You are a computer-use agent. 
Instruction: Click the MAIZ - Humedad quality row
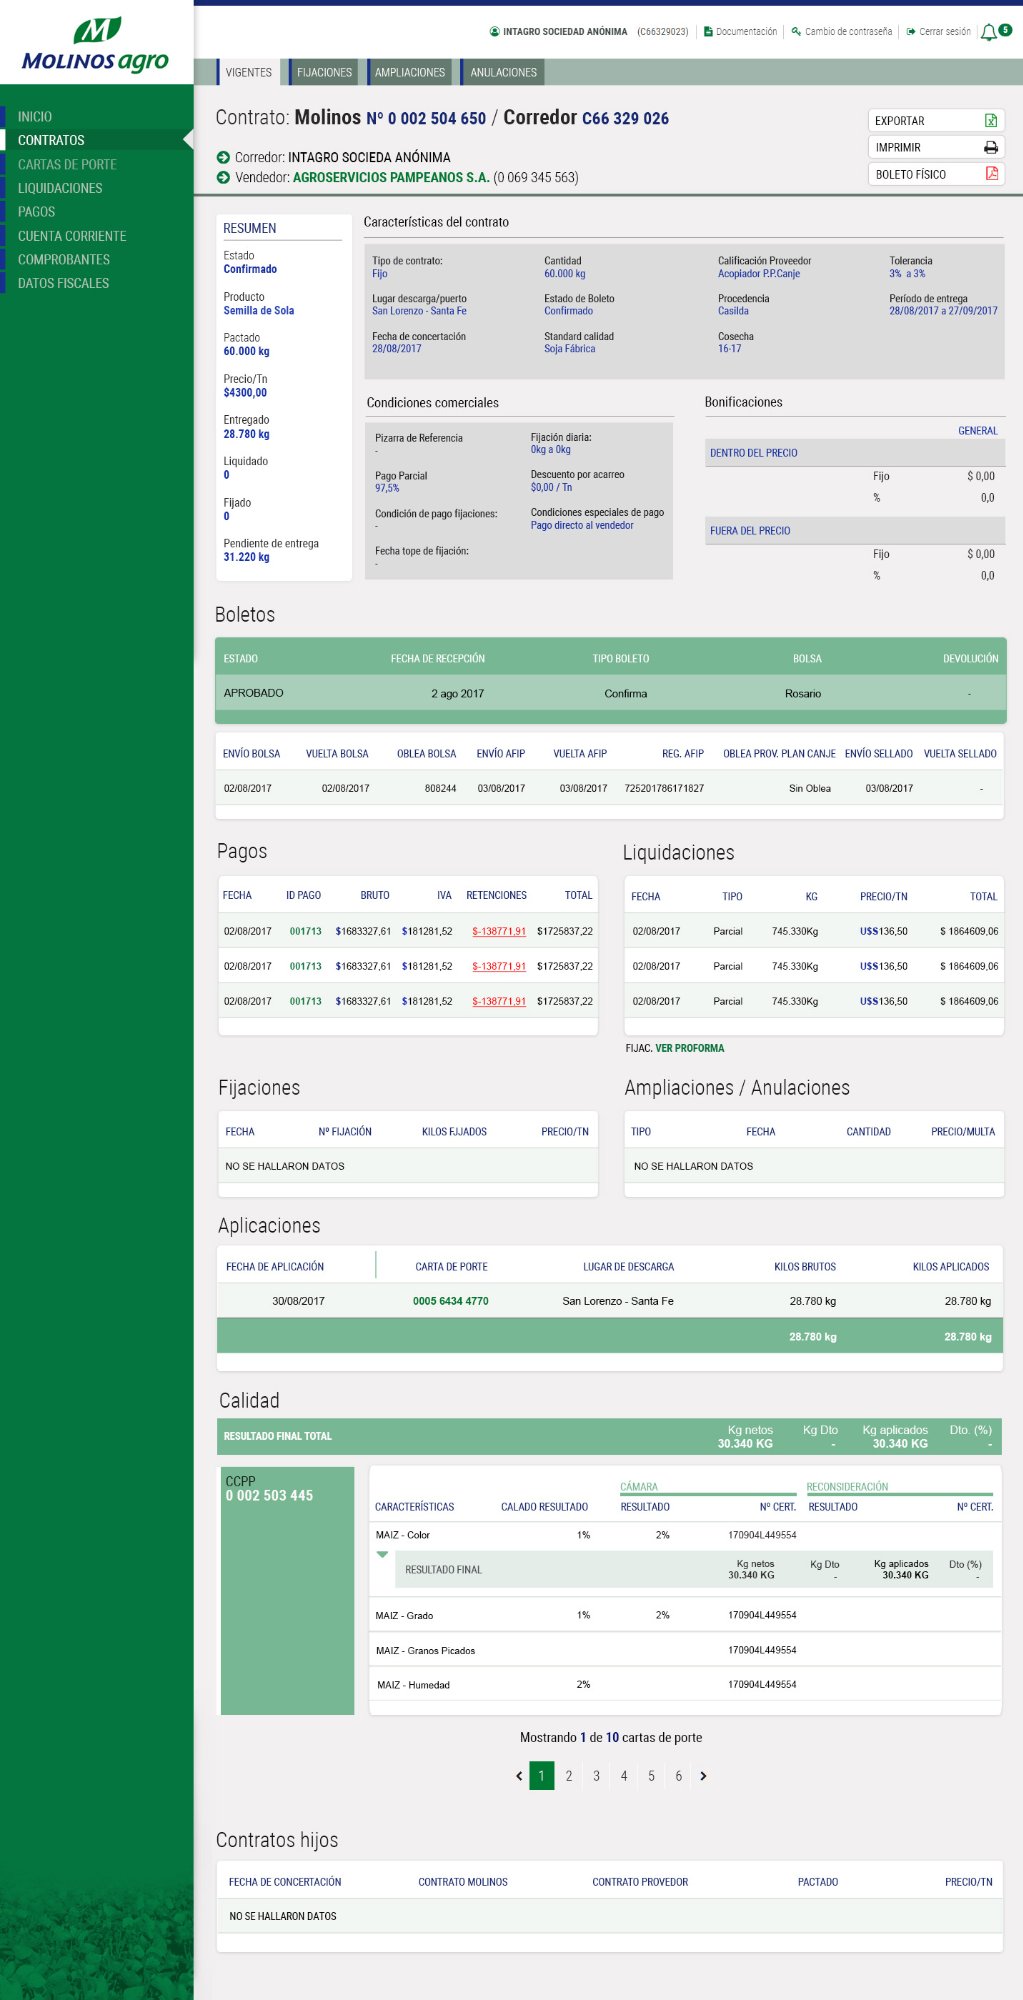coord(686,1684)
